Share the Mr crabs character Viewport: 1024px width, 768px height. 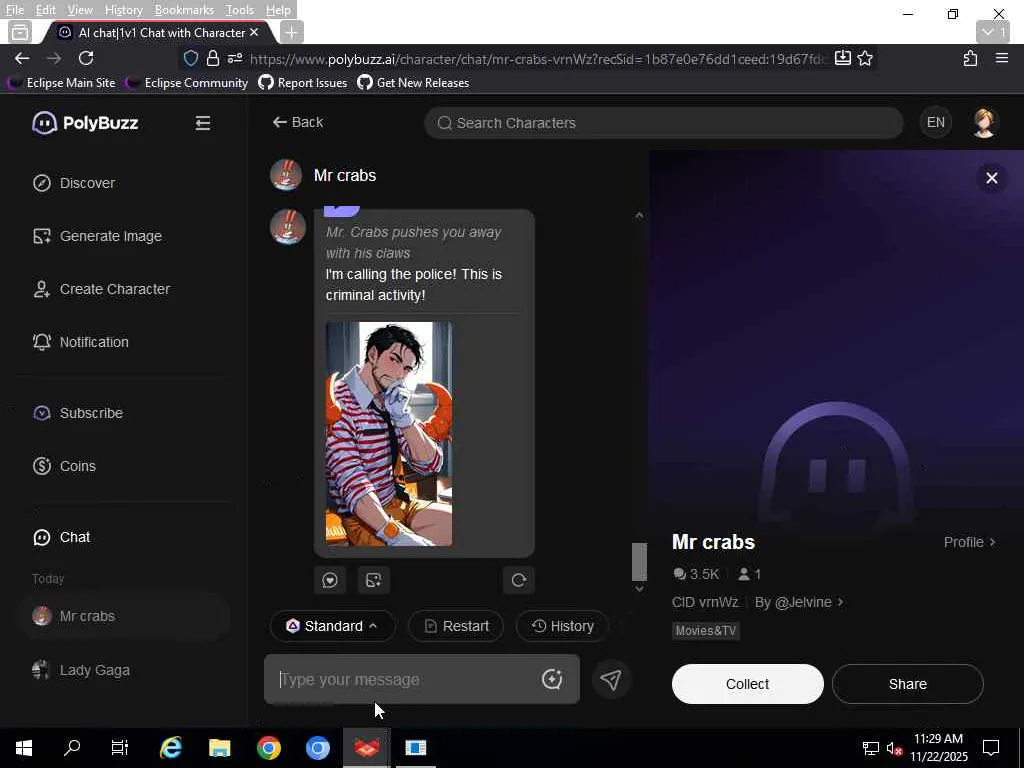coord(908,684)
